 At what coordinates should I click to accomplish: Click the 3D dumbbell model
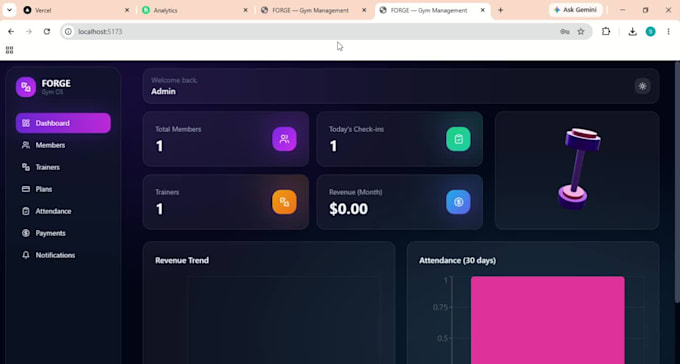tap(579, 168)
